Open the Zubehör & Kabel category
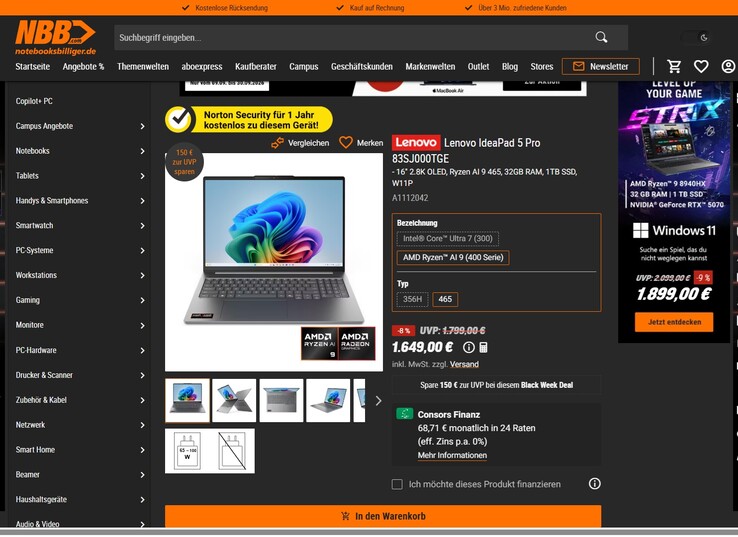This screenshot has width=738, height=537. tap(41, 400)
